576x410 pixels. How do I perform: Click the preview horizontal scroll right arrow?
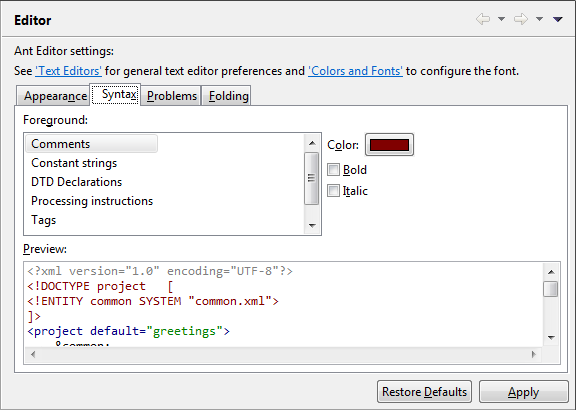pyautogui.click(x=534, y=355)
